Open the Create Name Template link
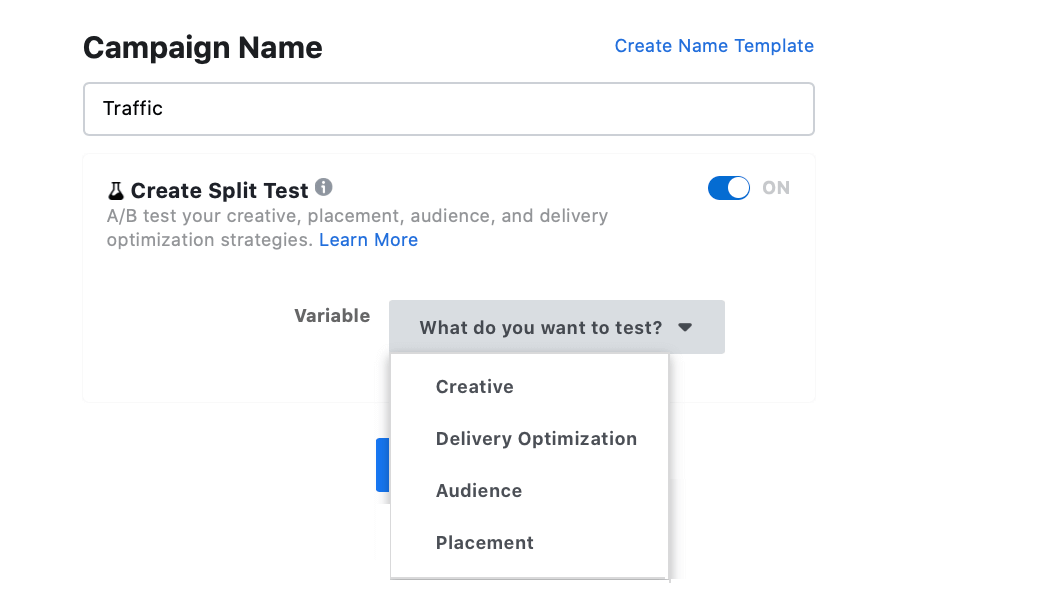The height and width of the screenshot is (598, 1058). [x=714, y=46]
